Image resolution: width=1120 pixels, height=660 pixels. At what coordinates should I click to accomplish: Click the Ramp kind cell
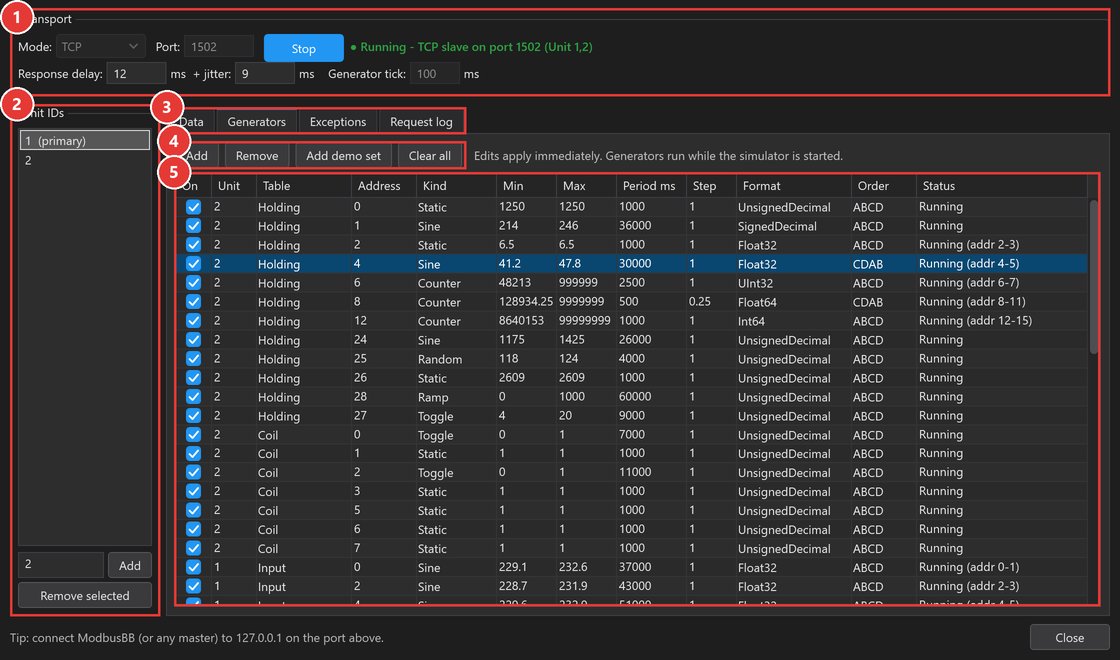click(x=456, y=396)
